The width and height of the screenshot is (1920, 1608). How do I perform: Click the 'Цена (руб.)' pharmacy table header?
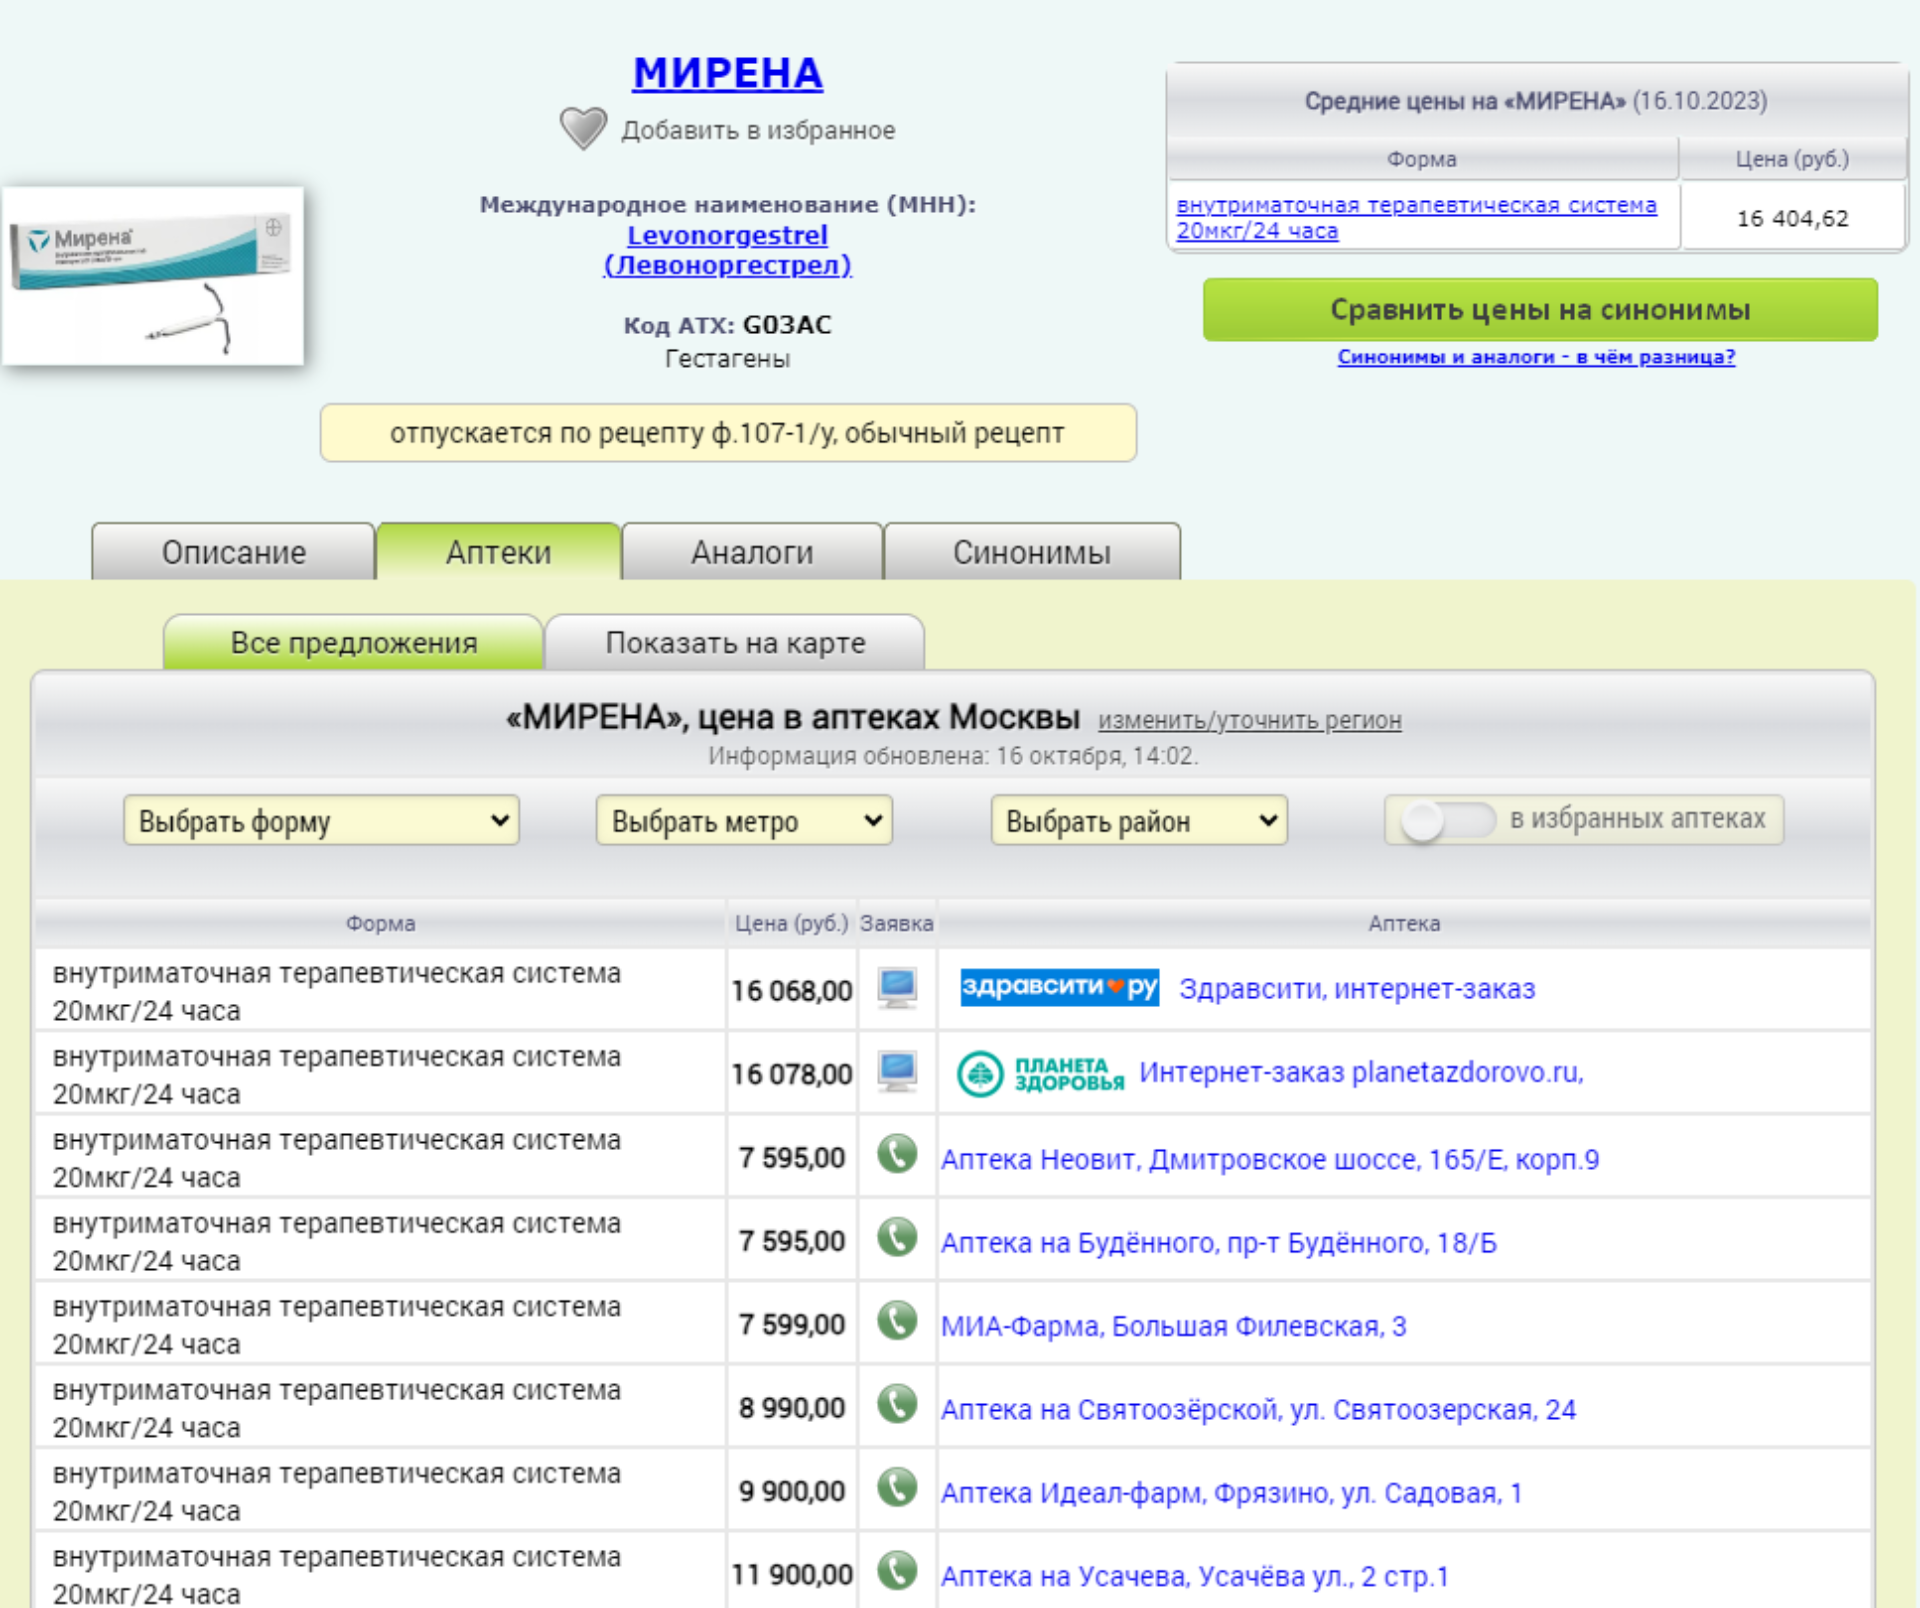[791, 923]
